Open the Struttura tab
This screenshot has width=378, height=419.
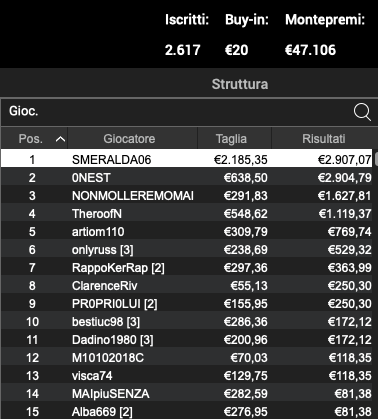click(x=240, y=84)
